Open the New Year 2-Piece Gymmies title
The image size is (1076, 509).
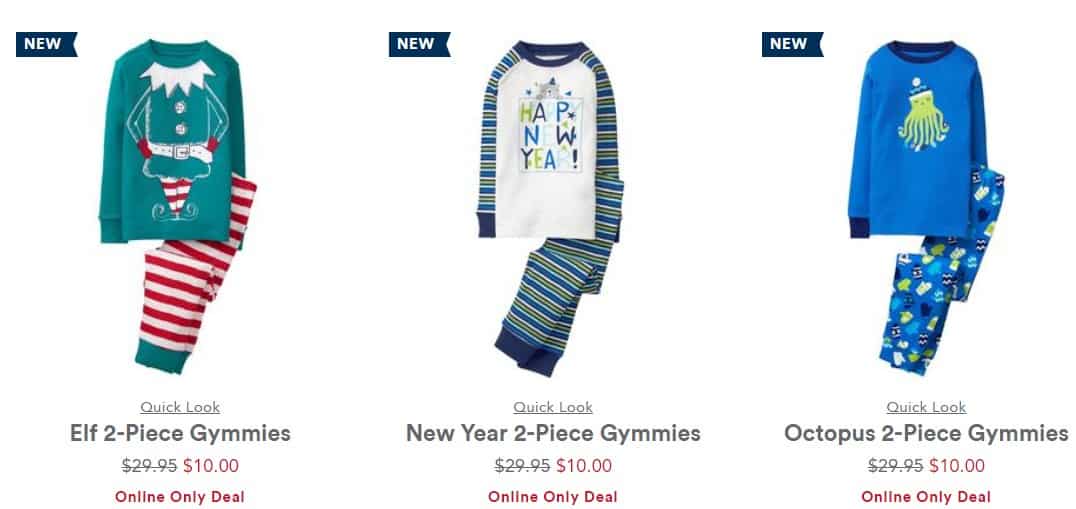point(553,434)
